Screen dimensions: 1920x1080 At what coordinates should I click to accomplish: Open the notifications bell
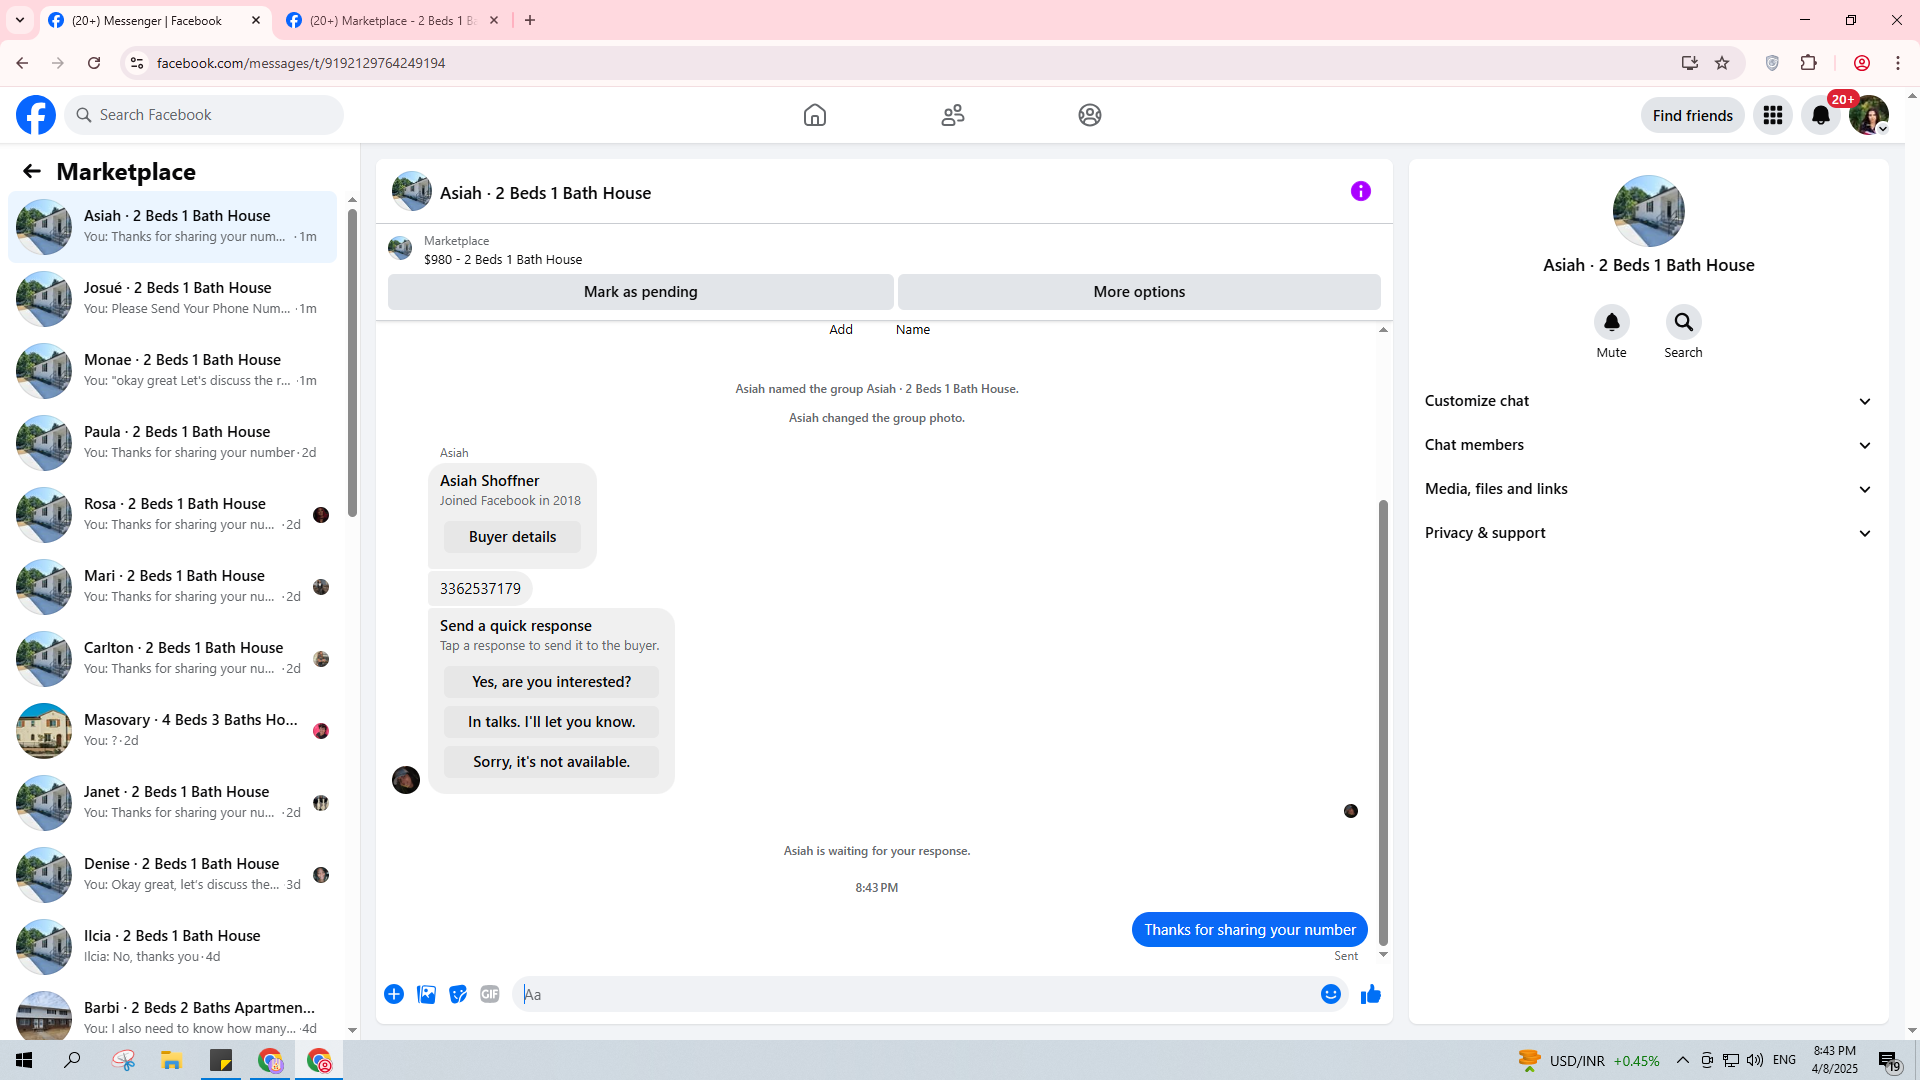[x=1820, y=116]
